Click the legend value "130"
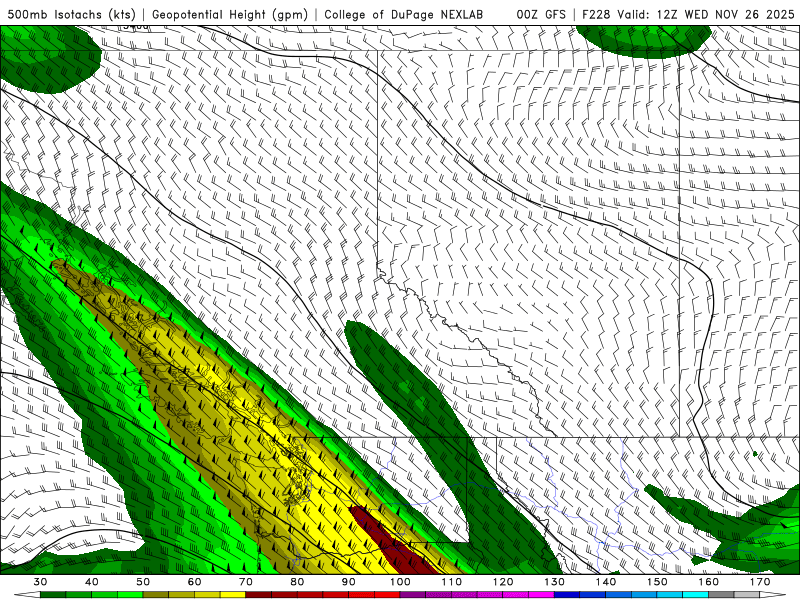 [555, 582]
